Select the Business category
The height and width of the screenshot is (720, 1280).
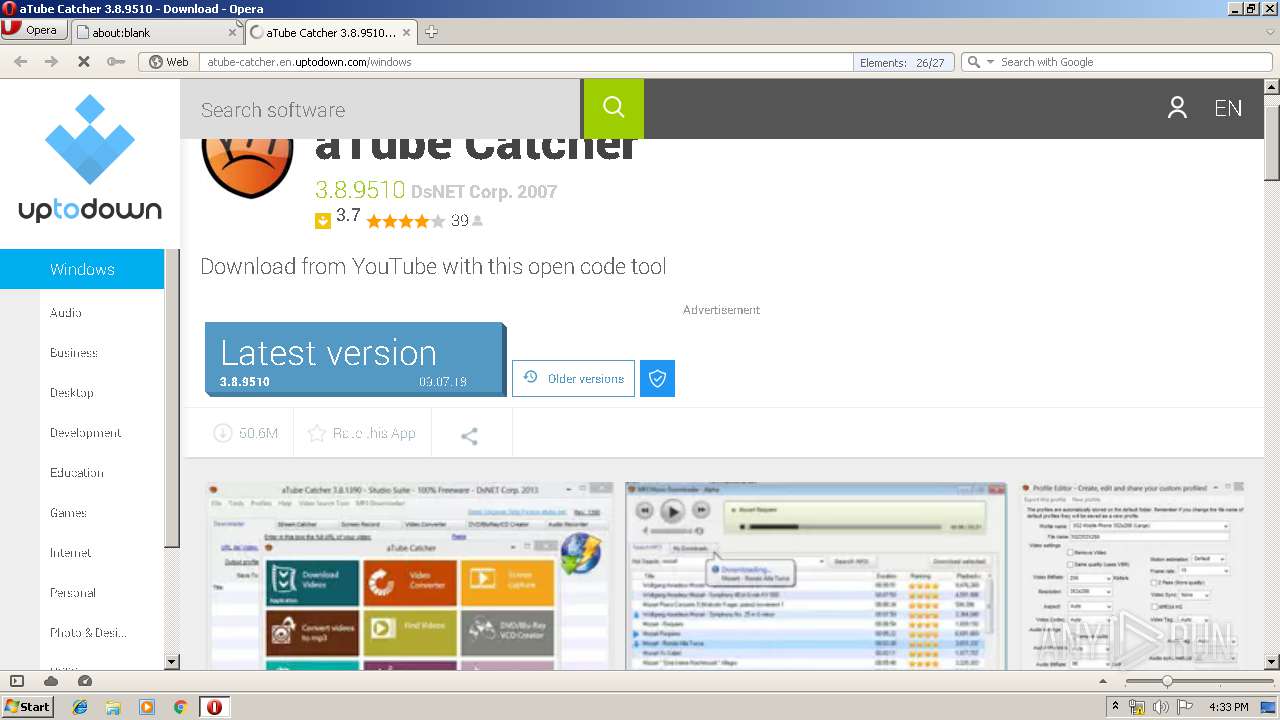(x=74, y=352)
